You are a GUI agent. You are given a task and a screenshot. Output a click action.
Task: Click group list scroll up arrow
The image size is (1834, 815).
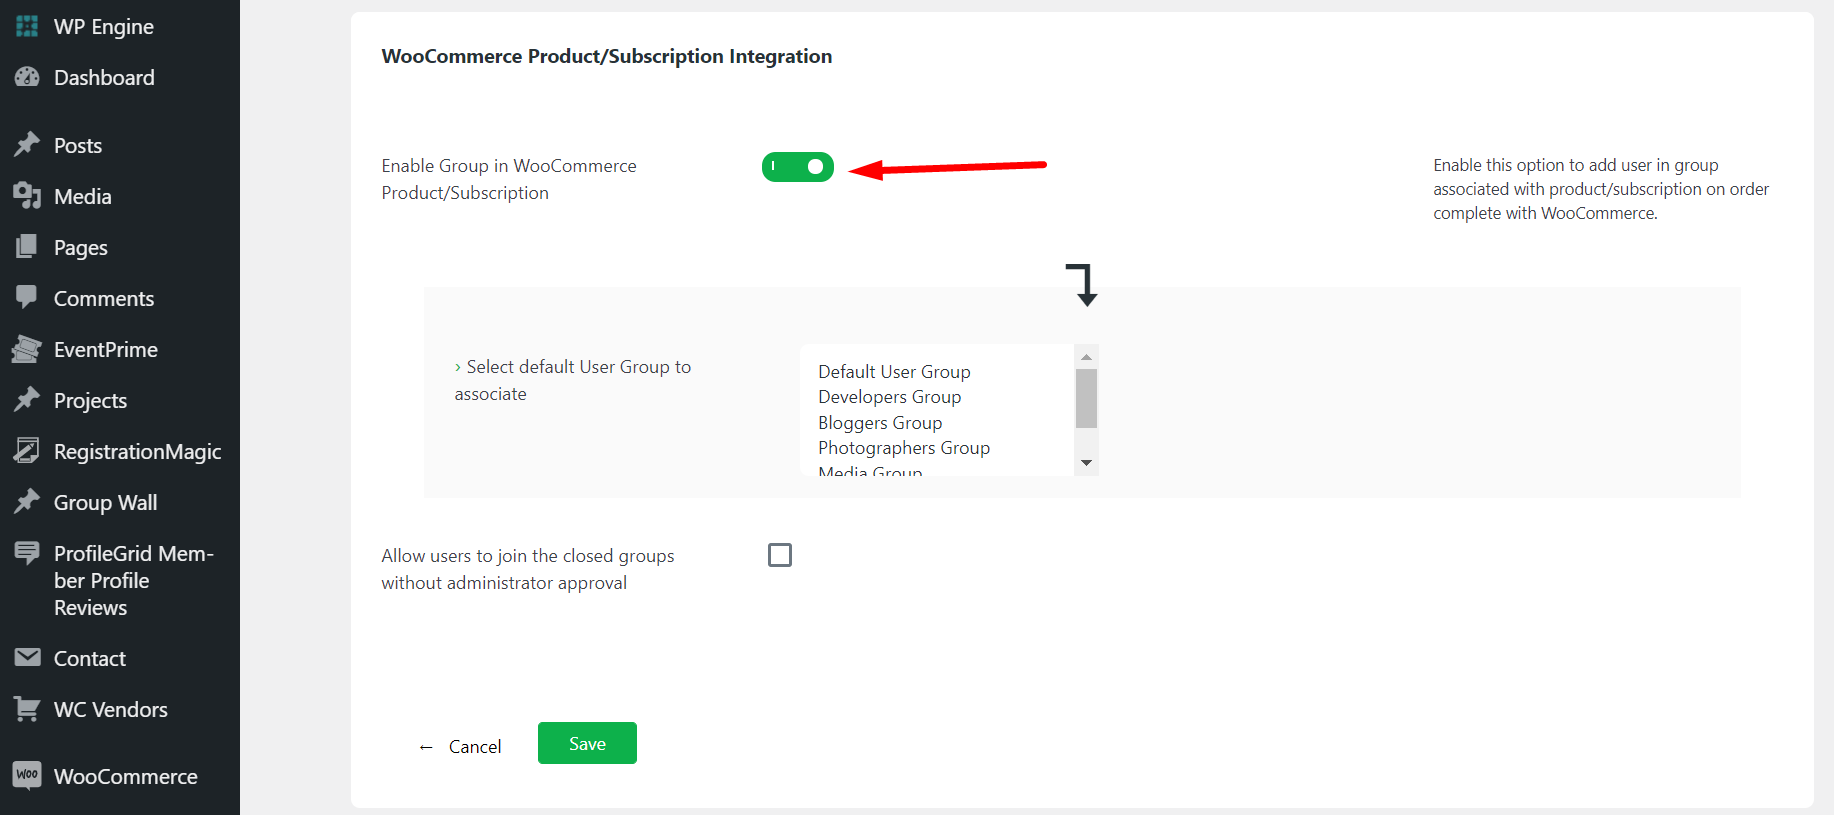click(1086, 357)
